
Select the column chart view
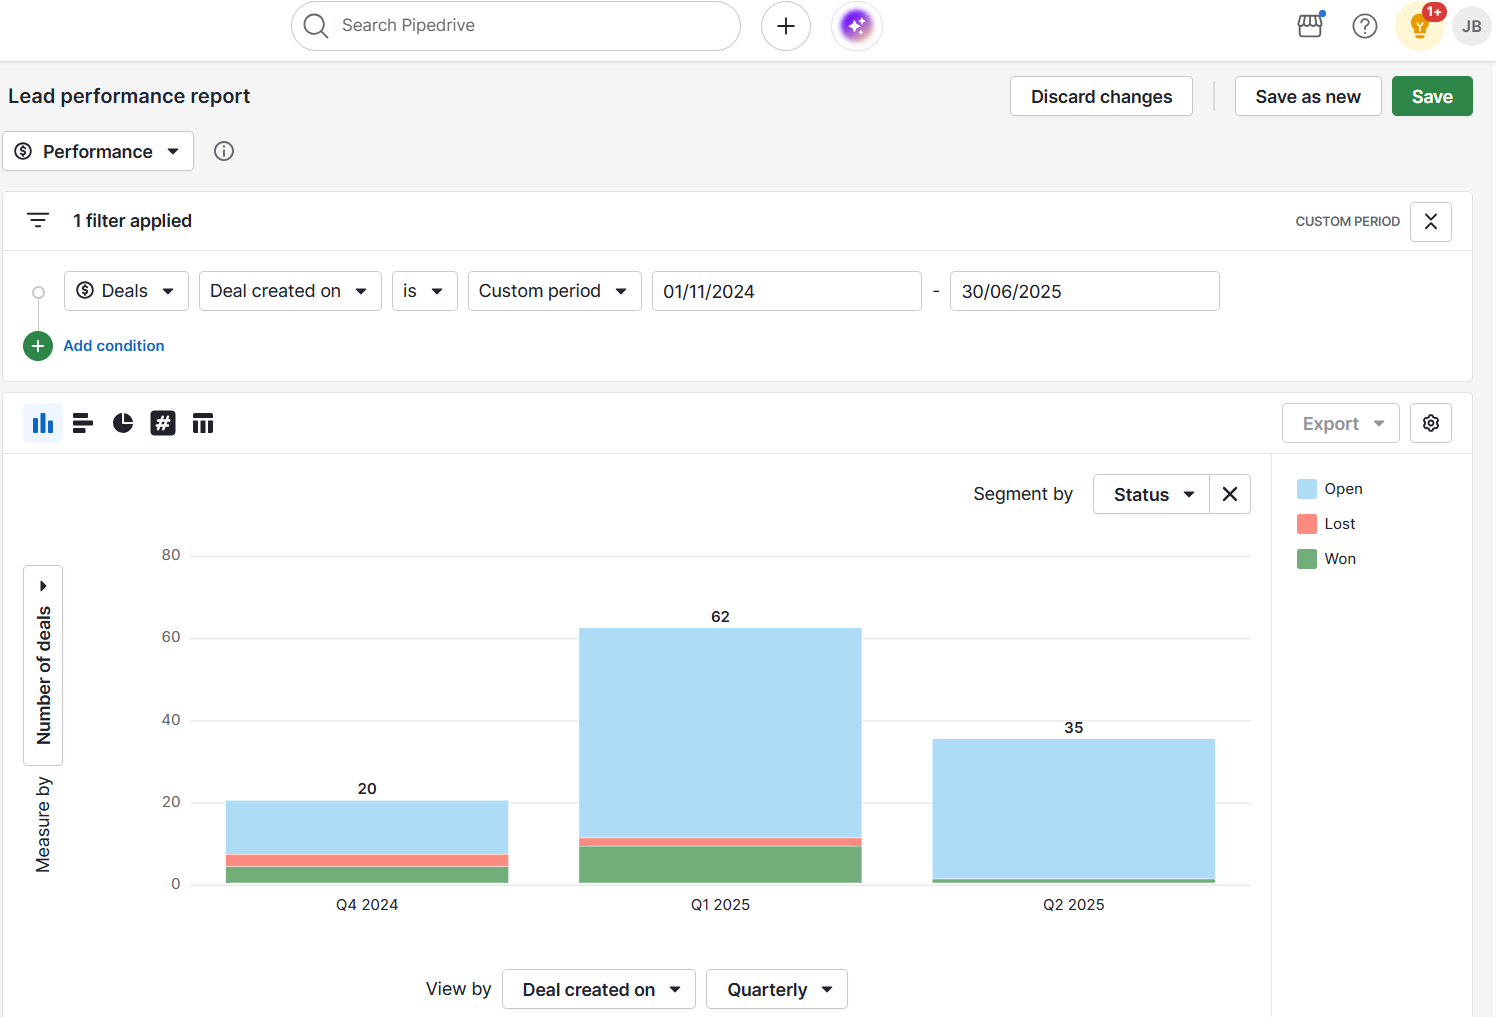coord(42,423)
